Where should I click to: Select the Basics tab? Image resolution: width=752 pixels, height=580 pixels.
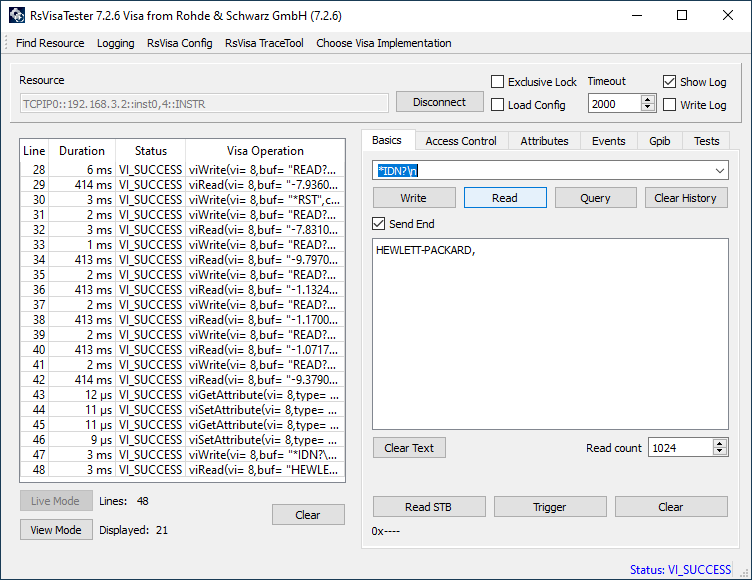point(387,140)
